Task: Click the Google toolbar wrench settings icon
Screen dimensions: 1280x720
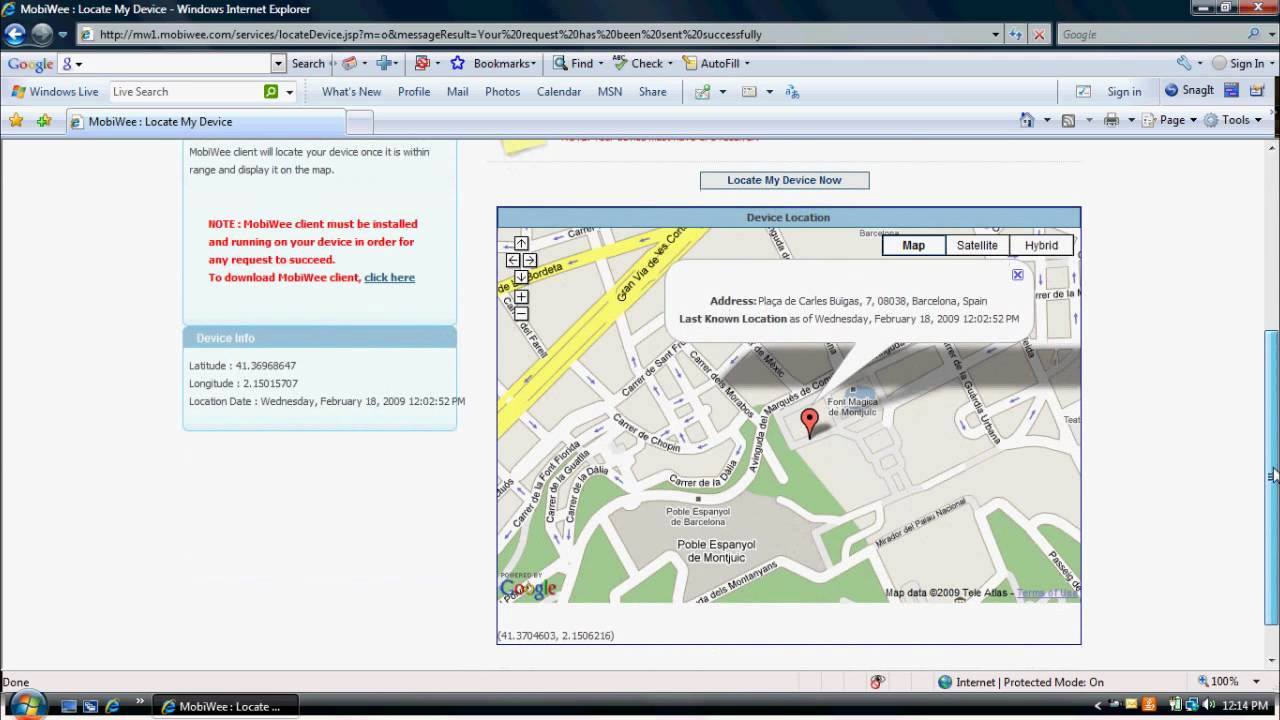Action: point(1184,63)
